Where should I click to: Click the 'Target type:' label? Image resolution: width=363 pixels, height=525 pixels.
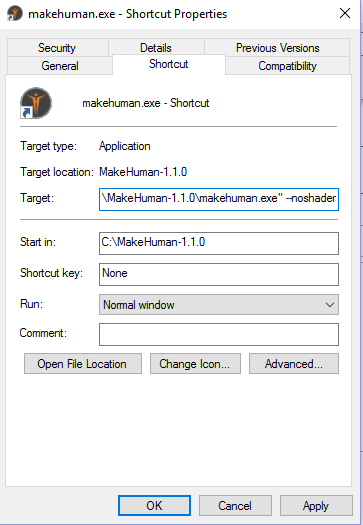coord(49,146)
